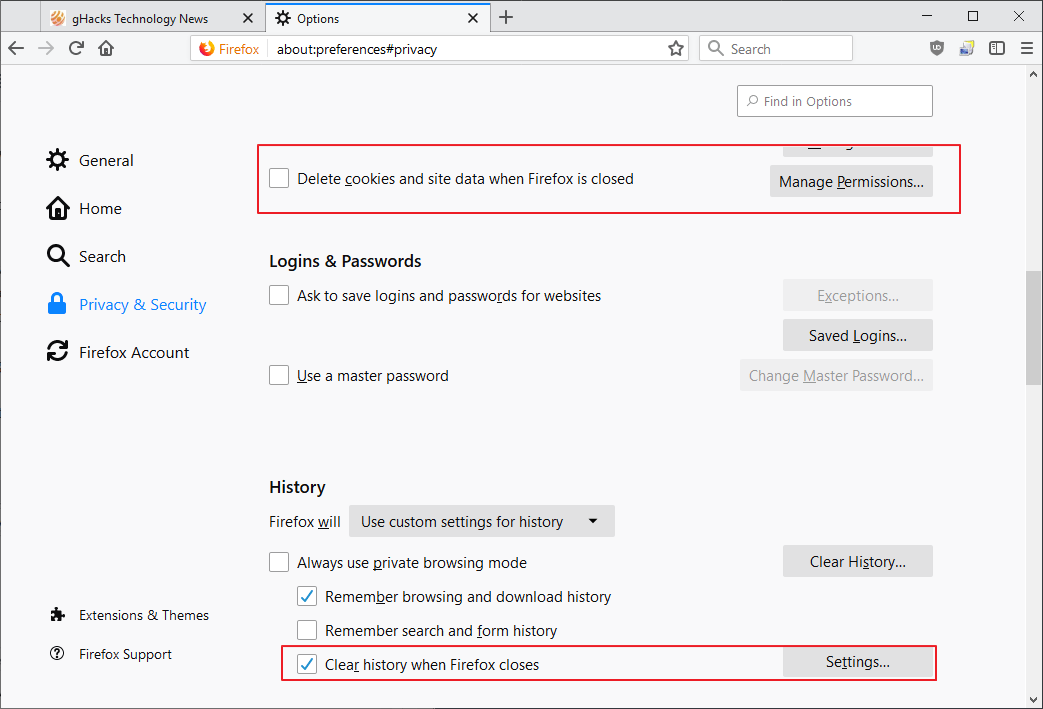This screenshot has height=709, width=1043.
Task: Click the Manage Permissions button
Action: (851, 182)
